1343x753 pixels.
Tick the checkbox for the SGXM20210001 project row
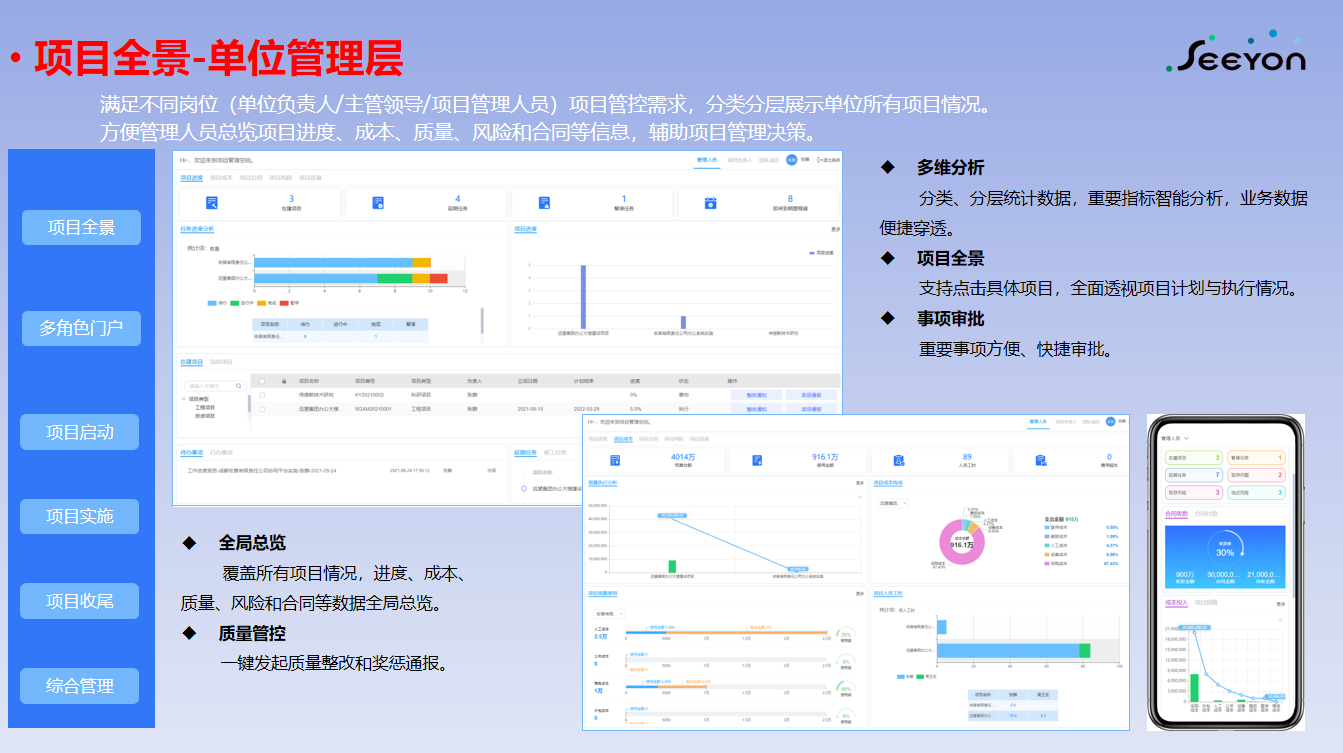(262, 409)
